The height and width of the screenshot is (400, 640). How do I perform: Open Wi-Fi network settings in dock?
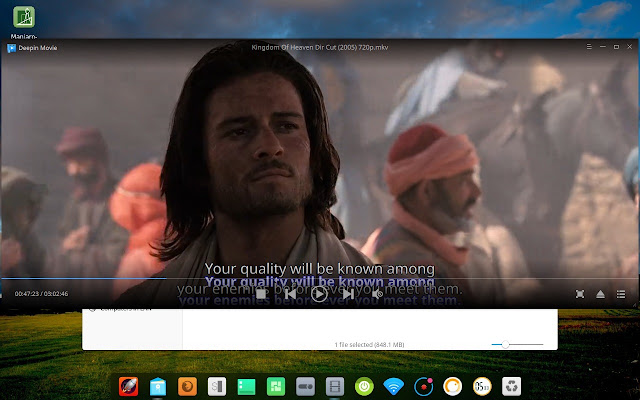click(393, 386)
